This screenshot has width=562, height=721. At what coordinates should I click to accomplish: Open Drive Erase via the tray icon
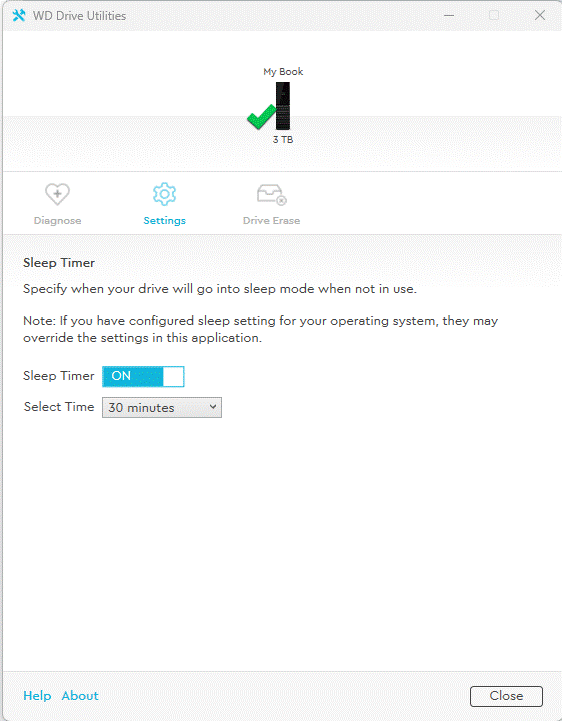(x=271, y=195)
